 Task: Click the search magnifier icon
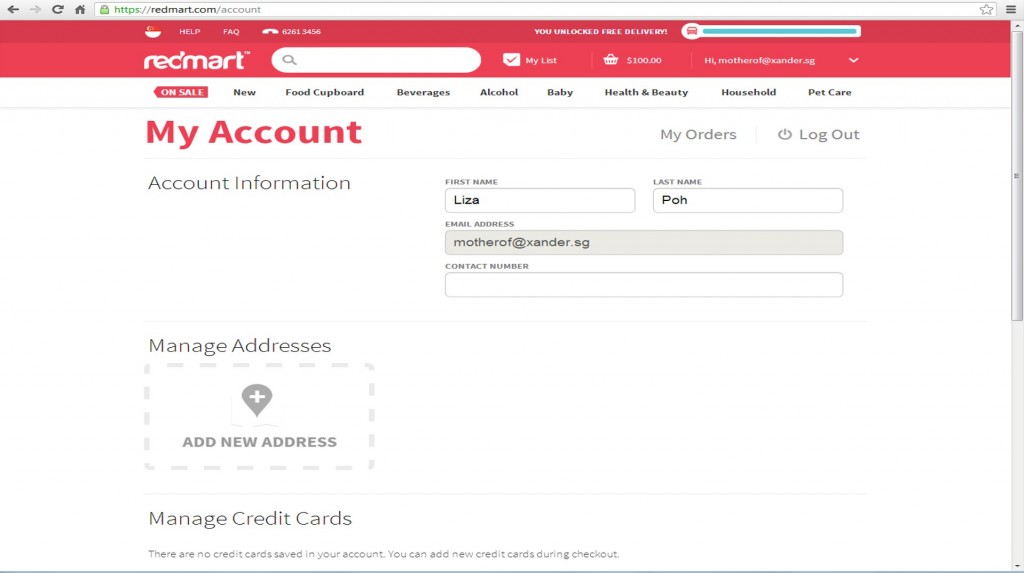click(289, 60)
